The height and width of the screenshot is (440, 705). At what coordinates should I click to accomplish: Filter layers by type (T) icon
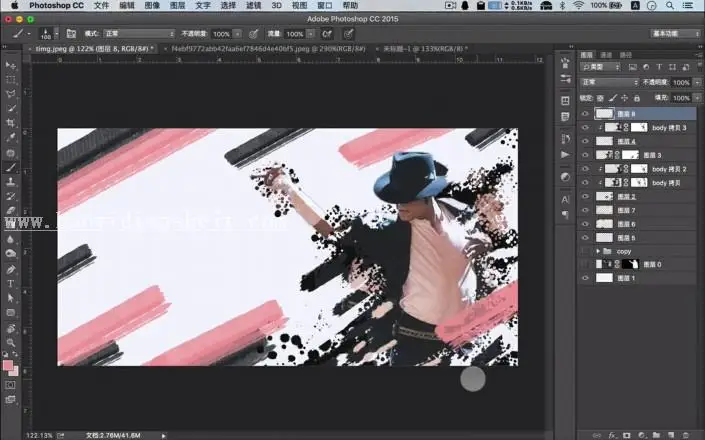click(659, 67)
